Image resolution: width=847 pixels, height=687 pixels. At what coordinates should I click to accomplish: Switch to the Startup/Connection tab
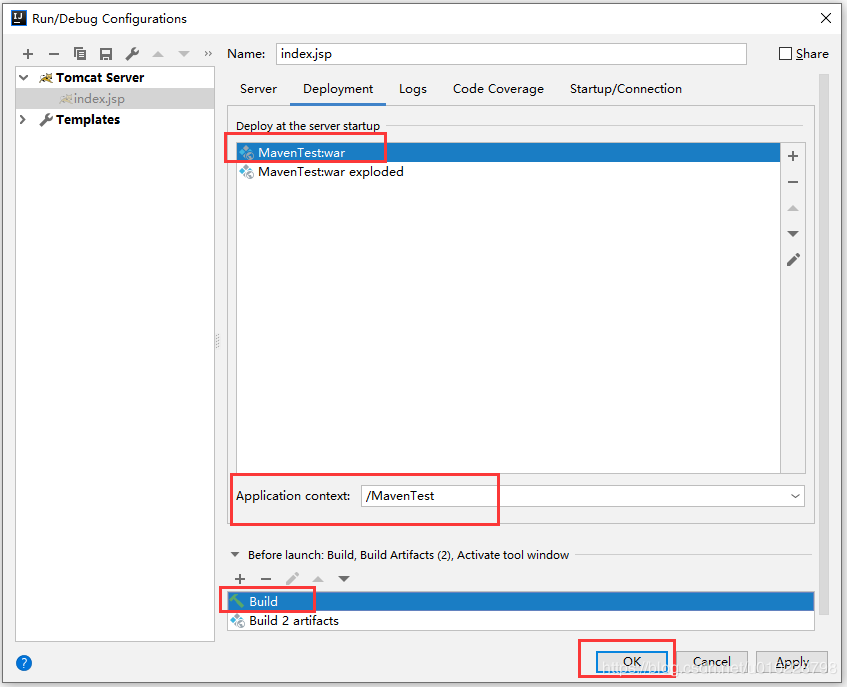point(626,89)
